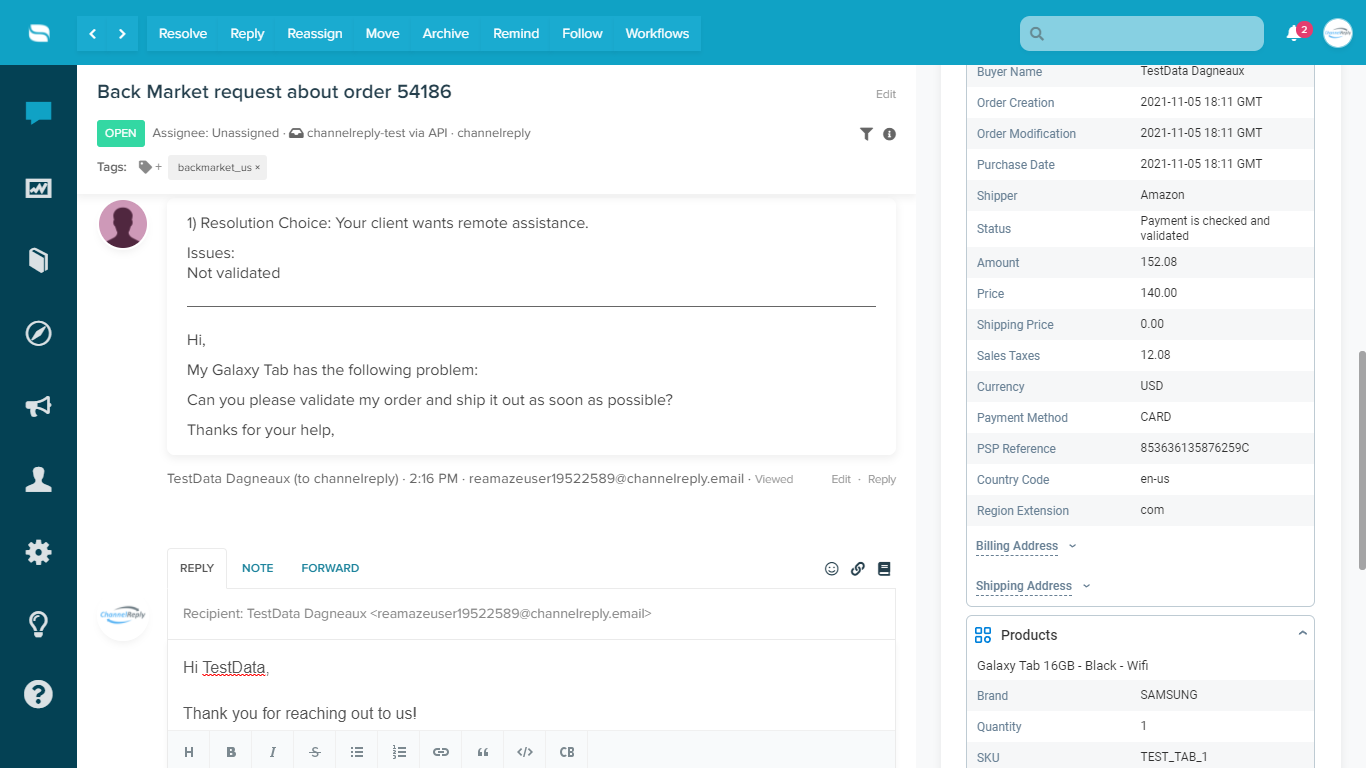
Task: Click the link attachment icon above reply
Action: point(857,568)
